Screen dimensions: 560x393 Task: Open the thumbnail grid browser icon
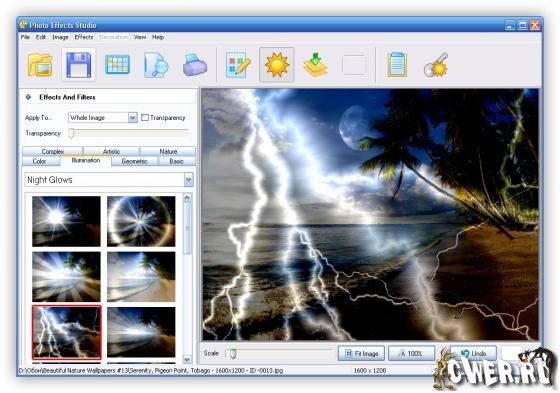pyautogui.click(x=117, y=65)
